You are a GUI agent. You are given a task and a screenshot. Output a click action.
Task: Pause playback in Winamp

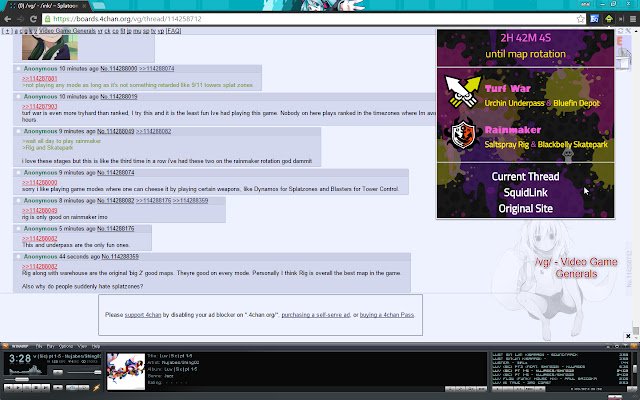pyautogui.click(x=27, y=387)
